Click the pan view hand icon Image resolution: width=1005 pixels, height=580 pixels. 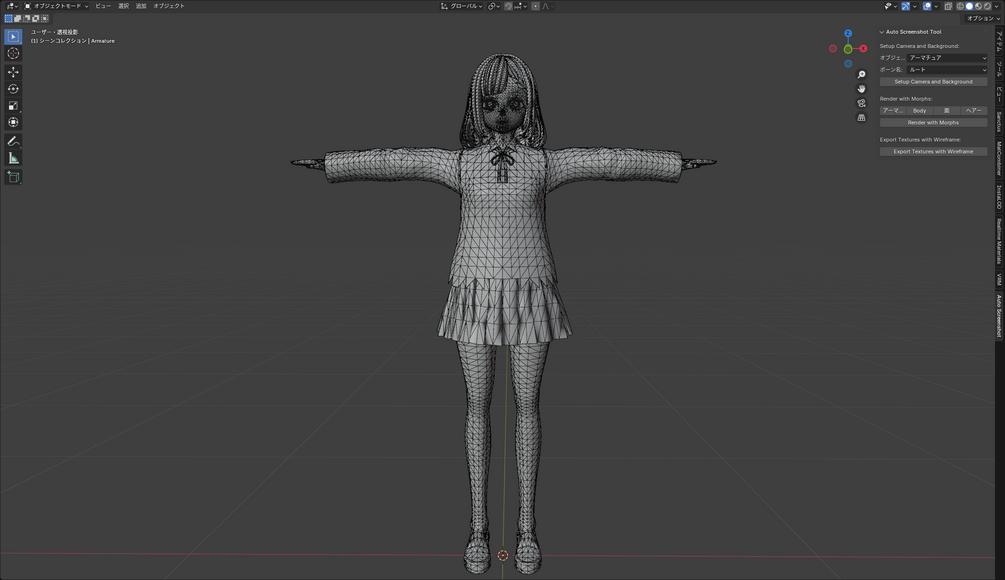click(x=861, y=88)
